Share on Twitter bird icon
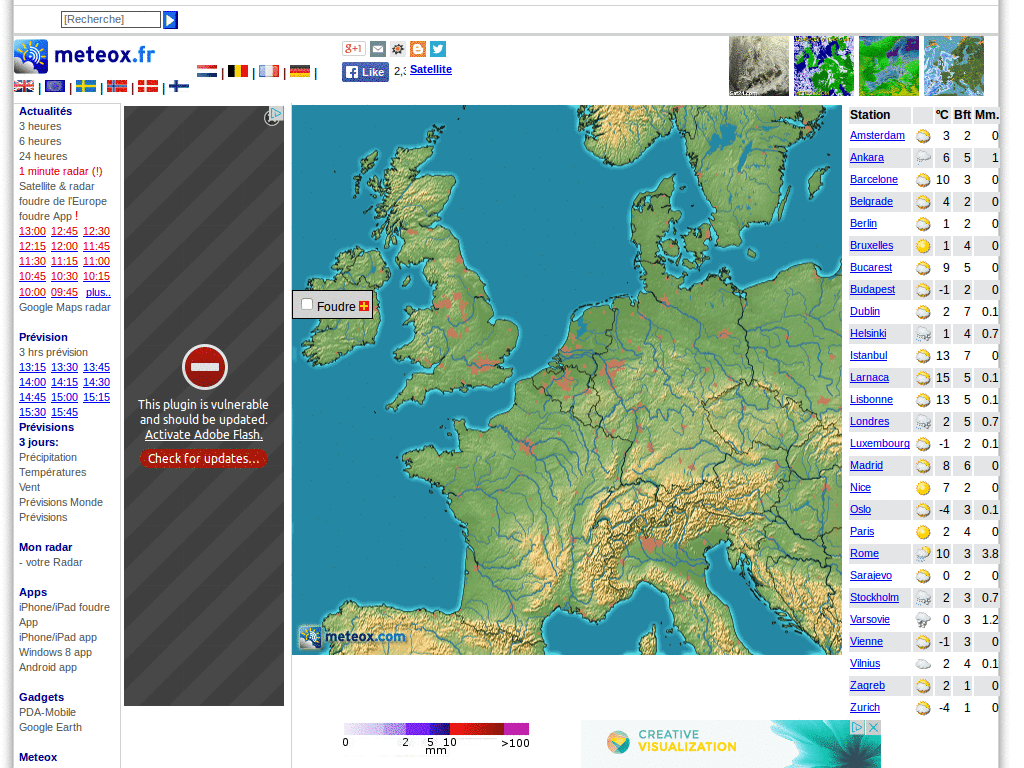Viewport: 1024px width, 768px height. (x=438, y=49)
